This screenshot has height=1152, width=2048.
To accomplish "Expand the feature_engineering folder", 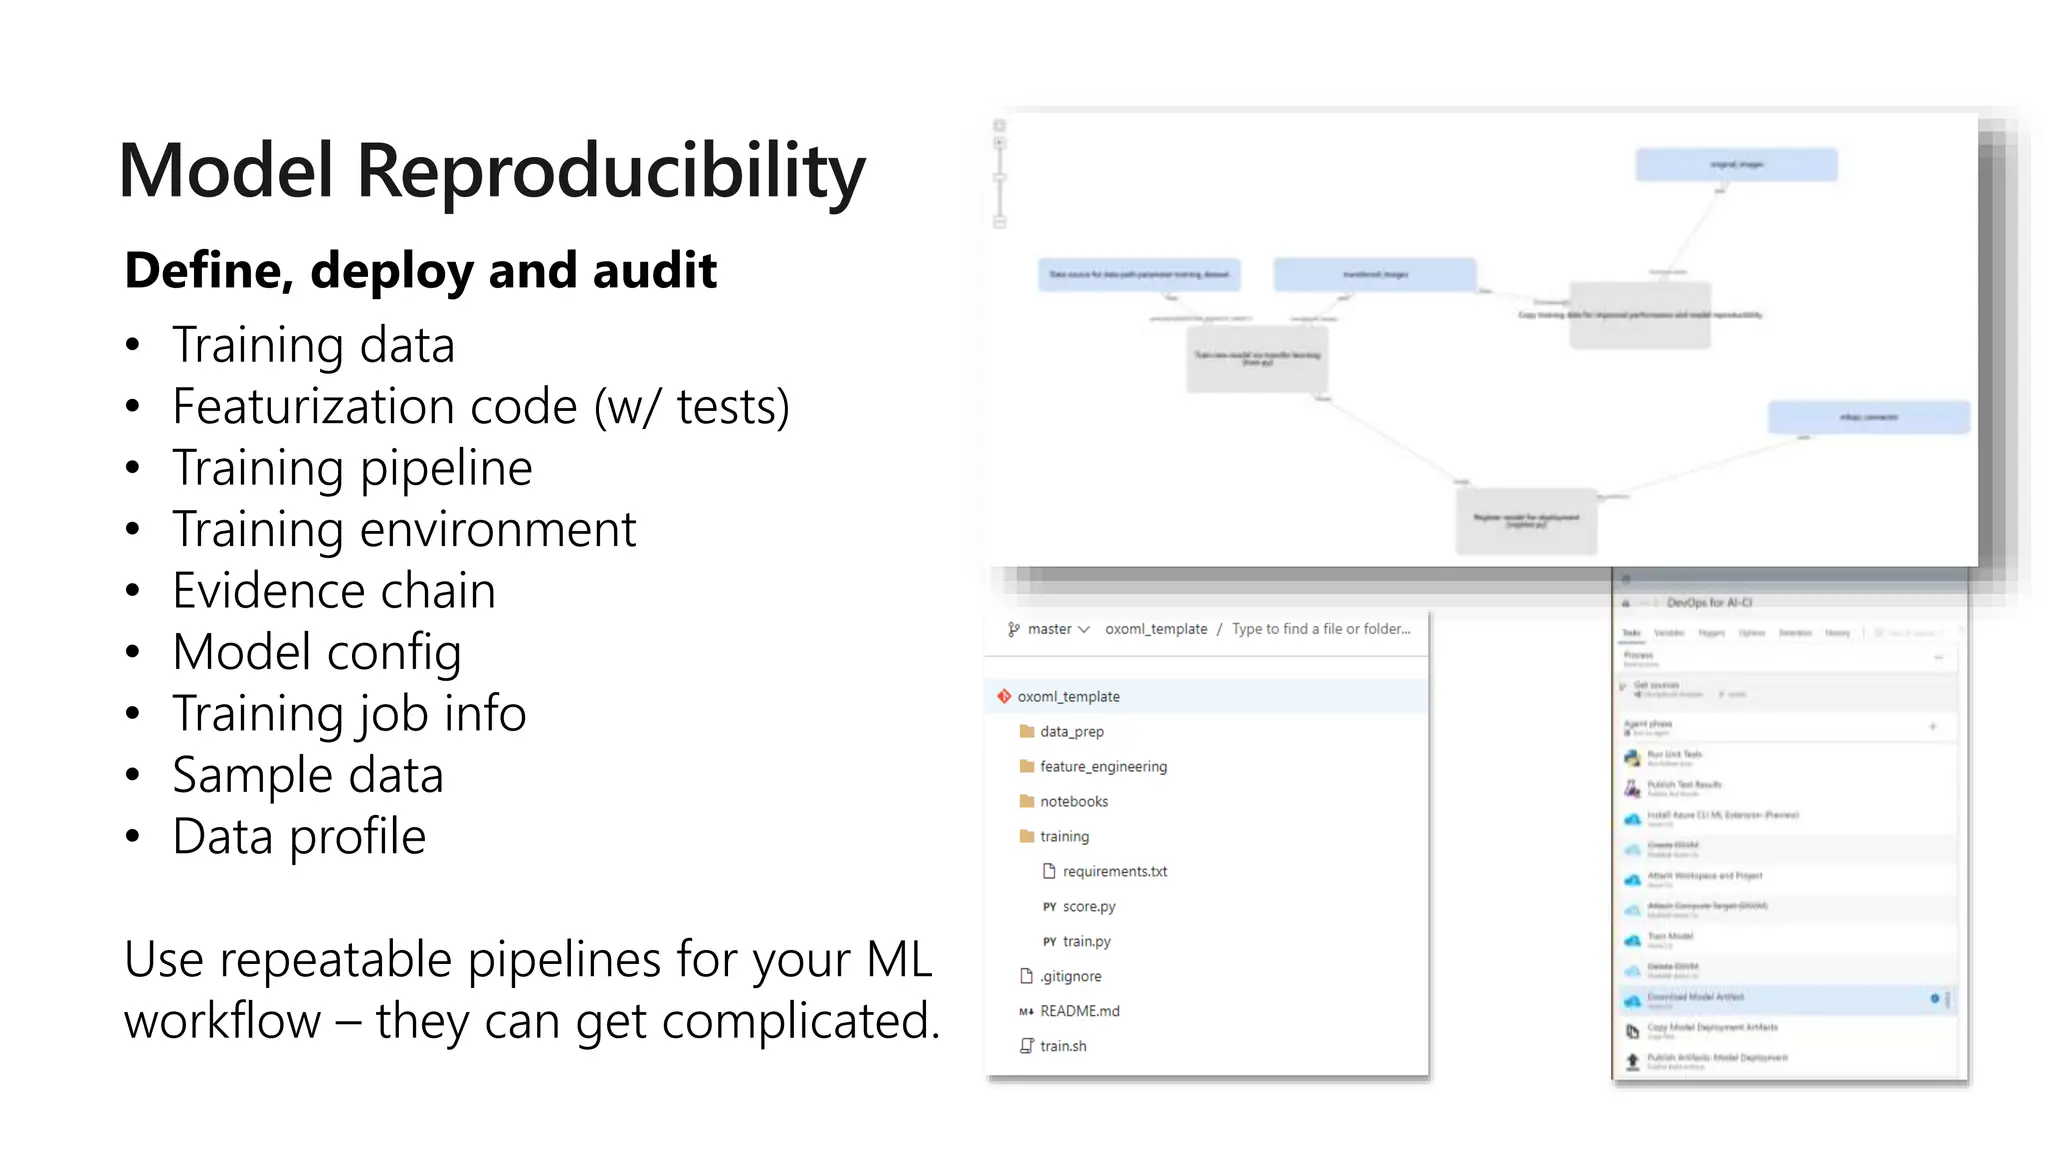I will click(x=1102, y=766).
